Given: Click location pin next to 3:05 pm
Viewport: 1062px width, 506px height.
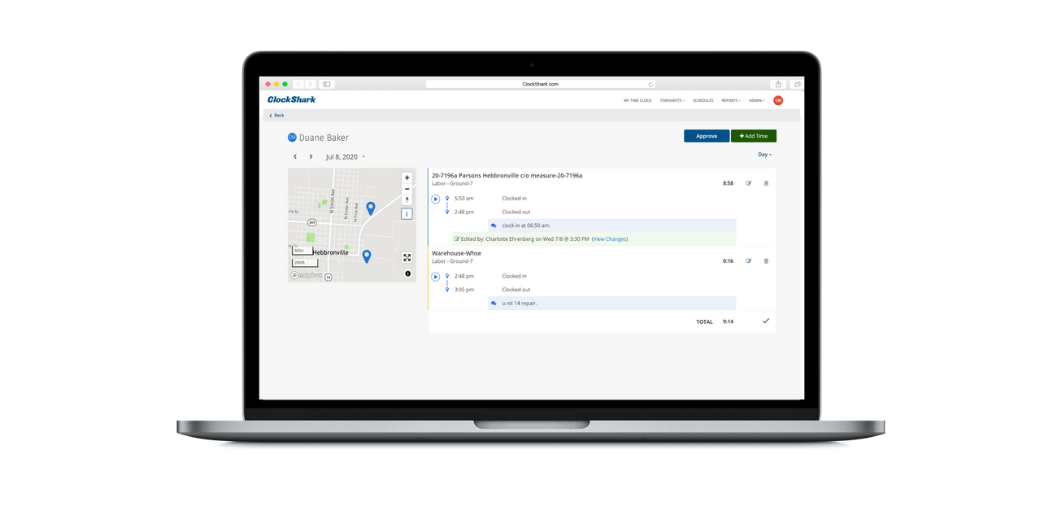Looking at the screenshot, I should pos(447,289).
